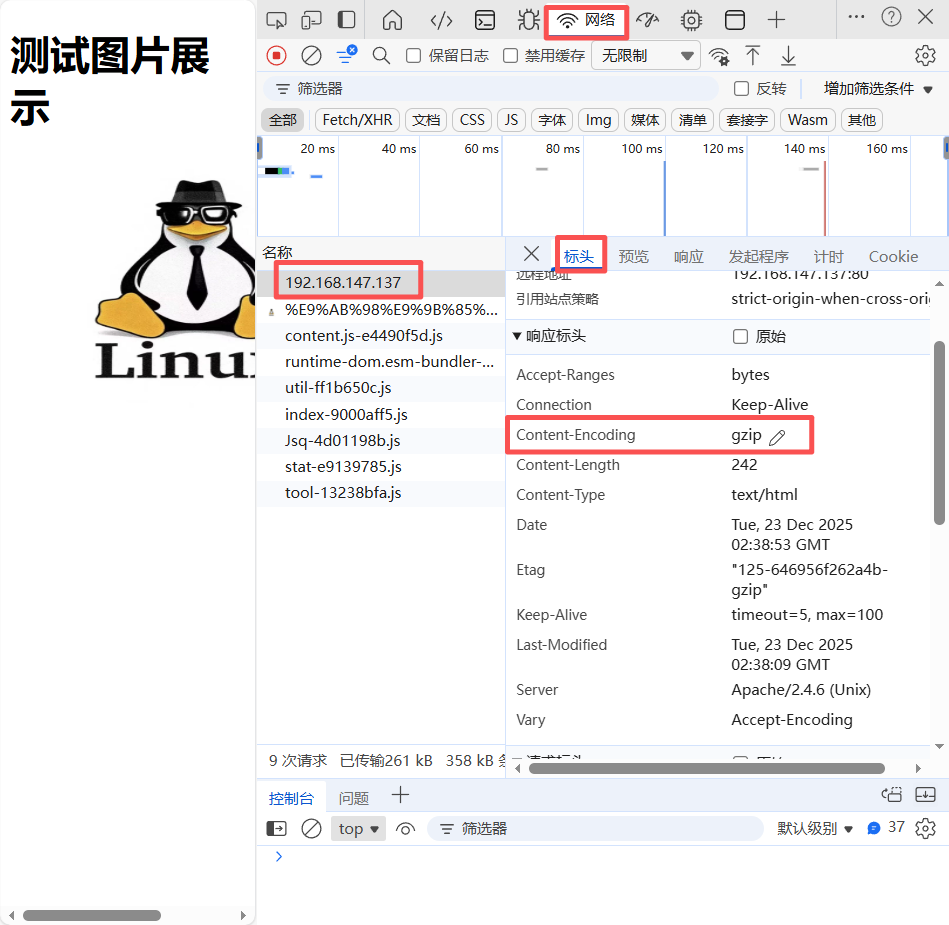Viewport: 949px width, 925px height.
Task: Select the inspect element picker icon
Action: coord(276,20)
